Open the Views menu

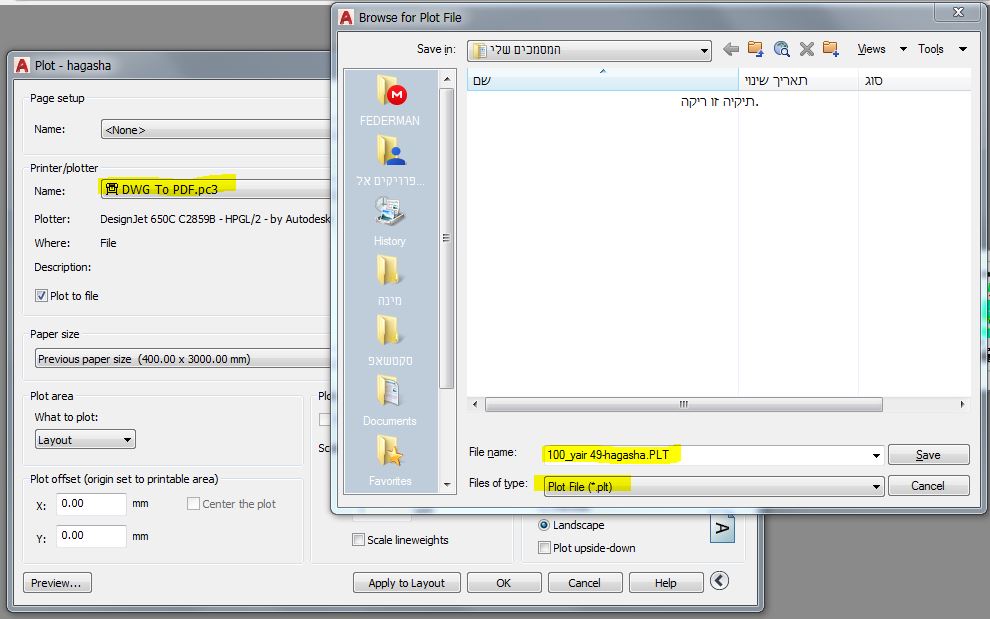[x=871, y=49]
